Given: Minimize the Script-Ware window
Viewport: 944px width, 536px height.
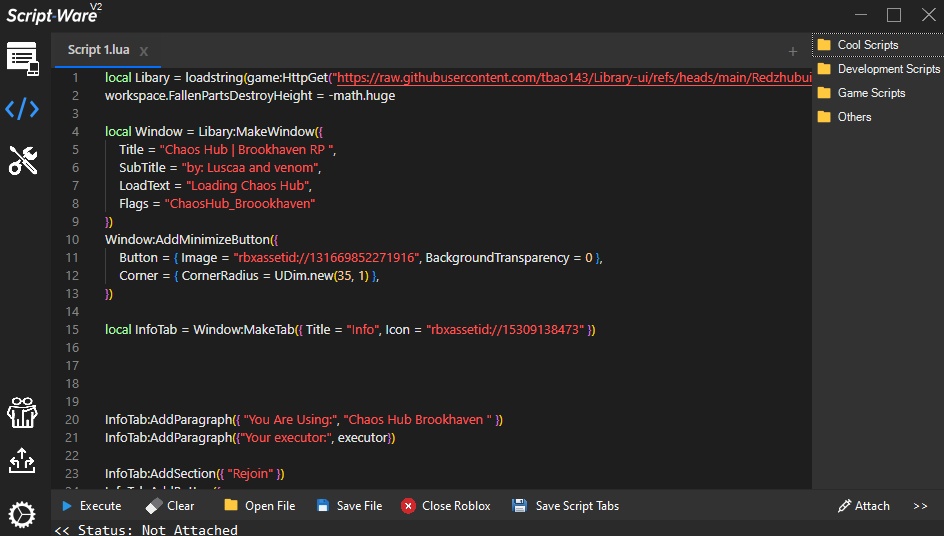Looking at the screenshot, I should 861,14.
